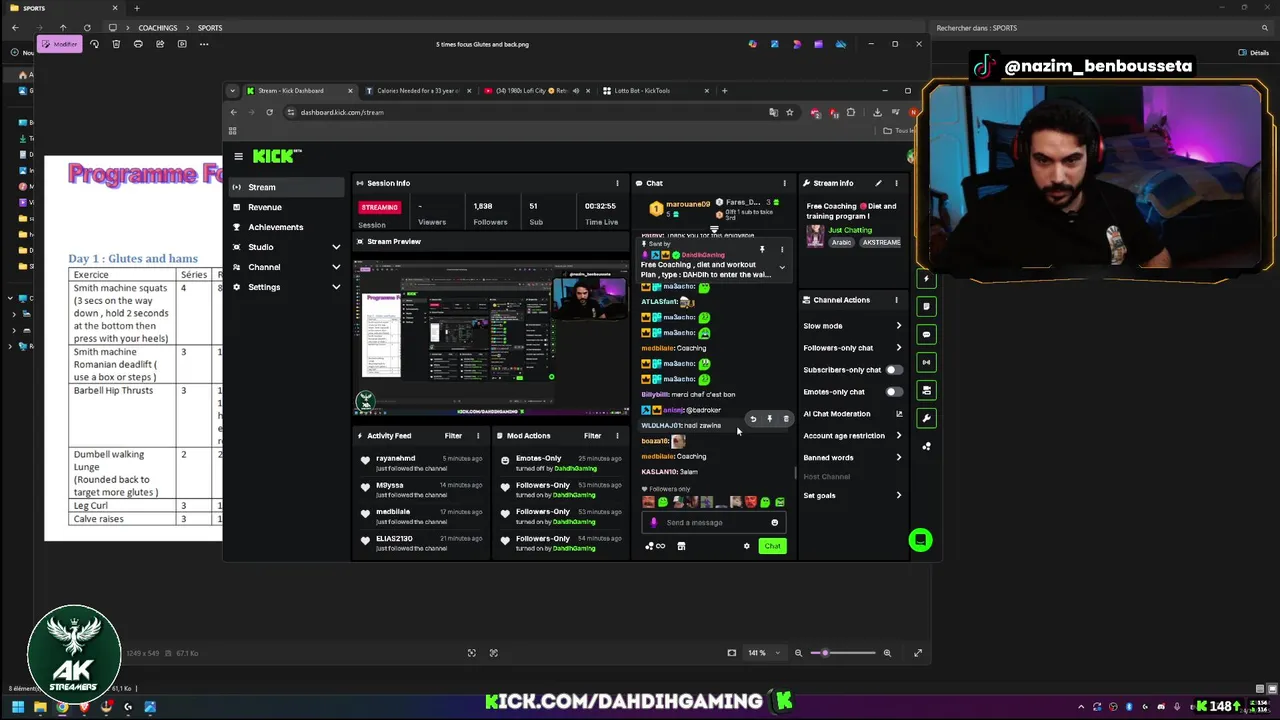Print image from Photos toolbar
This screenshot has height=720, width=1280.
(x=138, y=44)
